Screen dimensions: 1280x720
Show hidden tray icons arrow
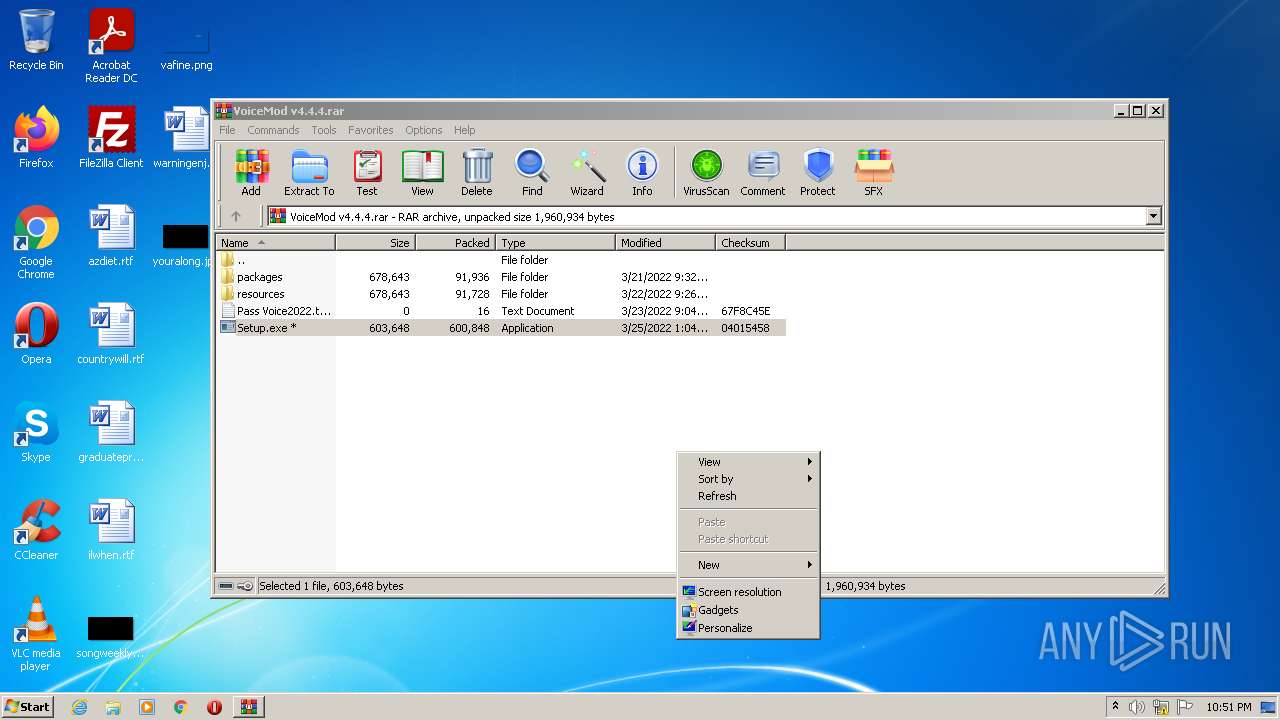(x=1115, y=707)
